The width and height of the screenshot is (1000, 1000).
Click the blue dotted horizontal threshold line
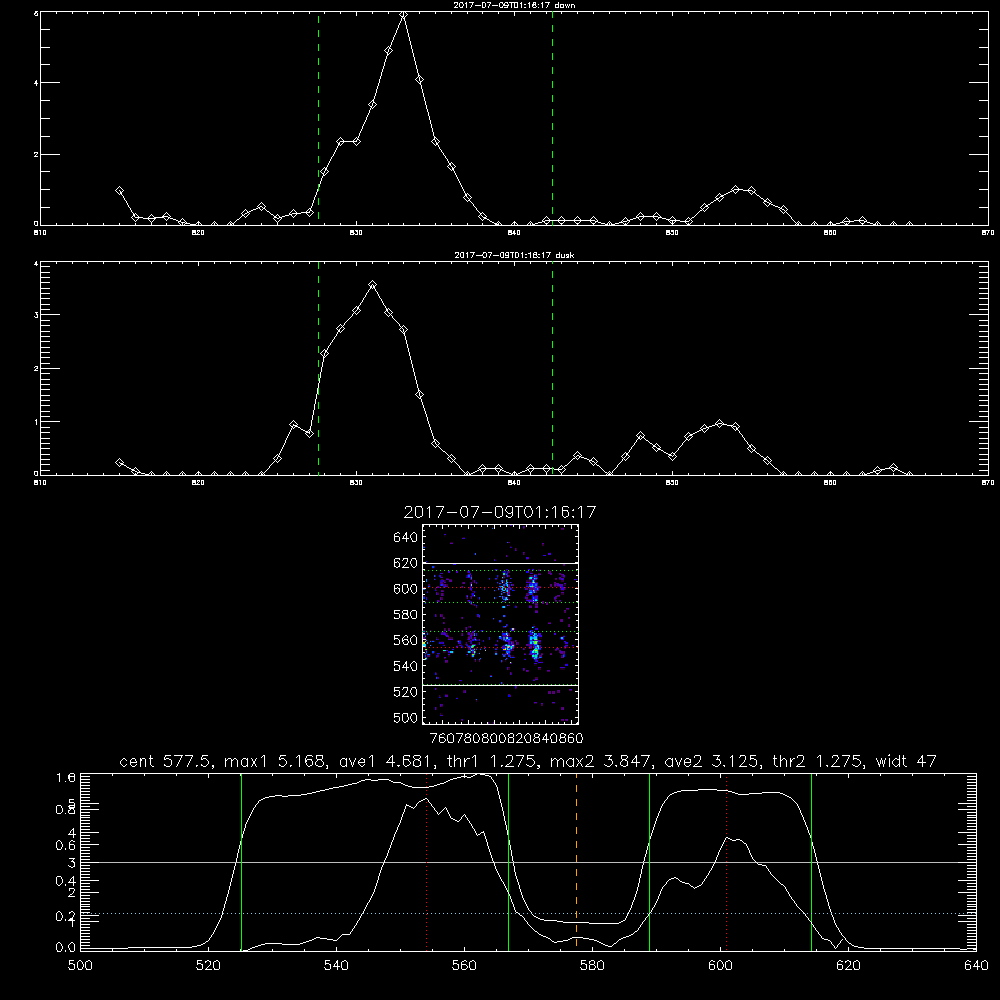point(528,913)
